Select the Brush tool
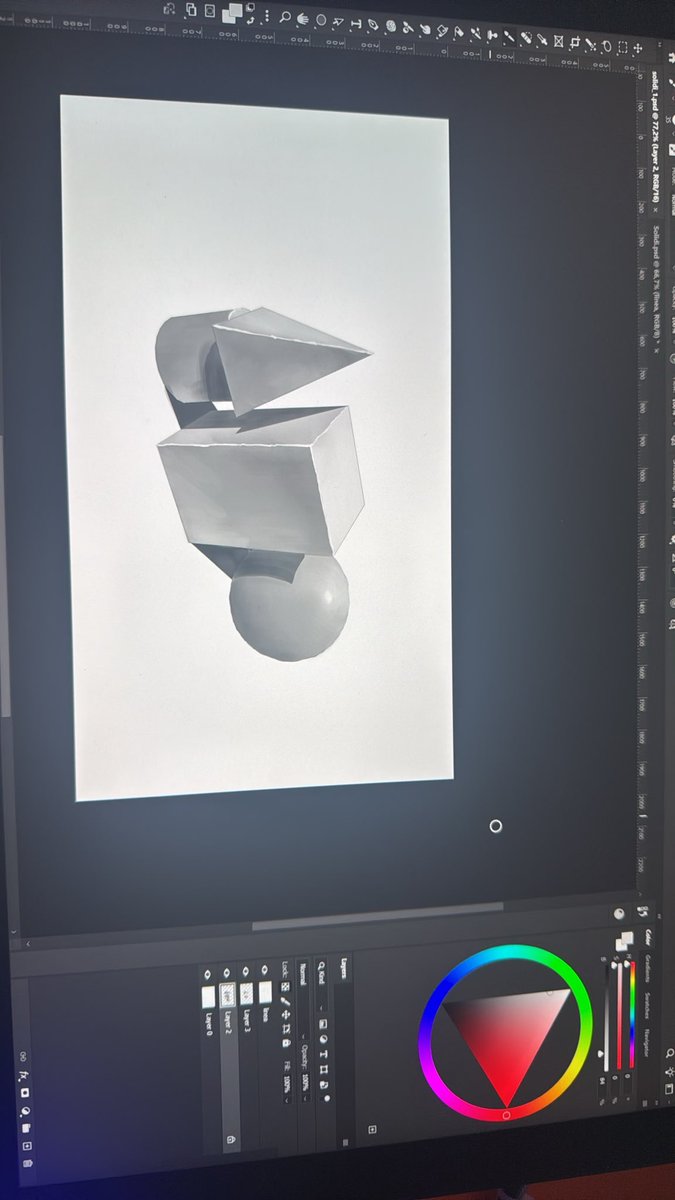The image size is (675, 1200). (509, 36)
